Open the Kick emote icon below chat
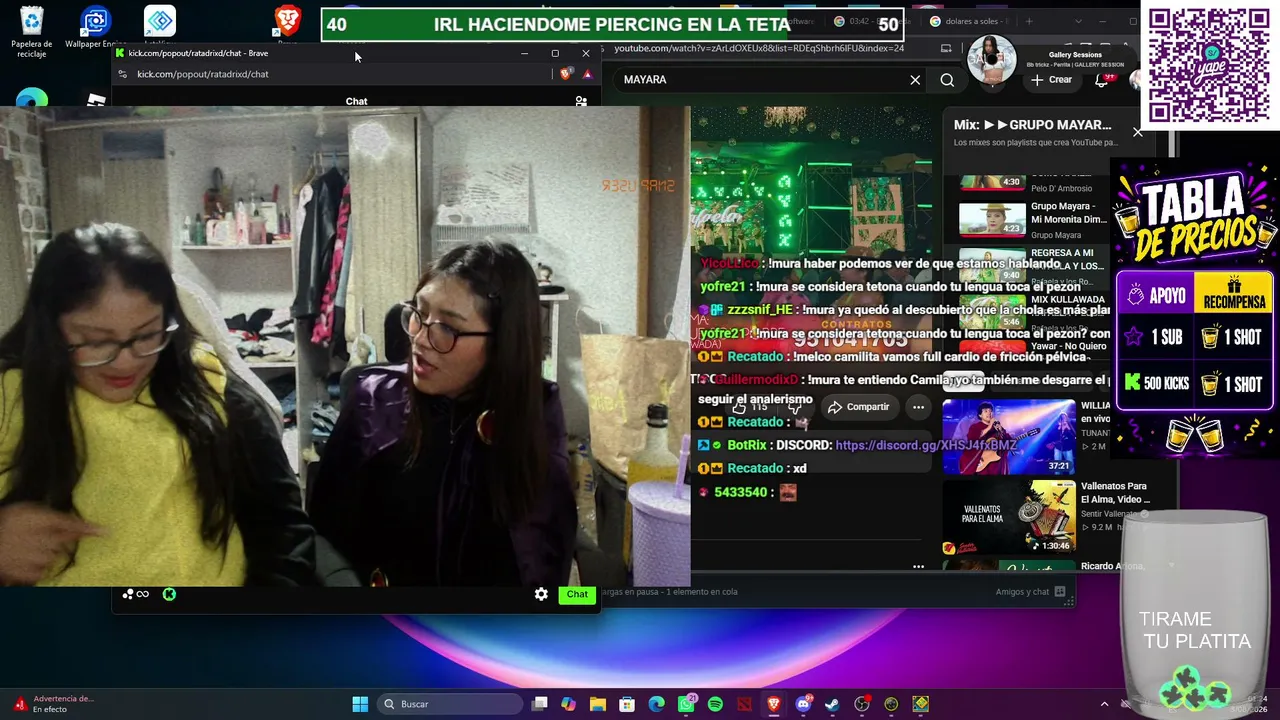This screenshot has width=1280, height=720. 169,594
